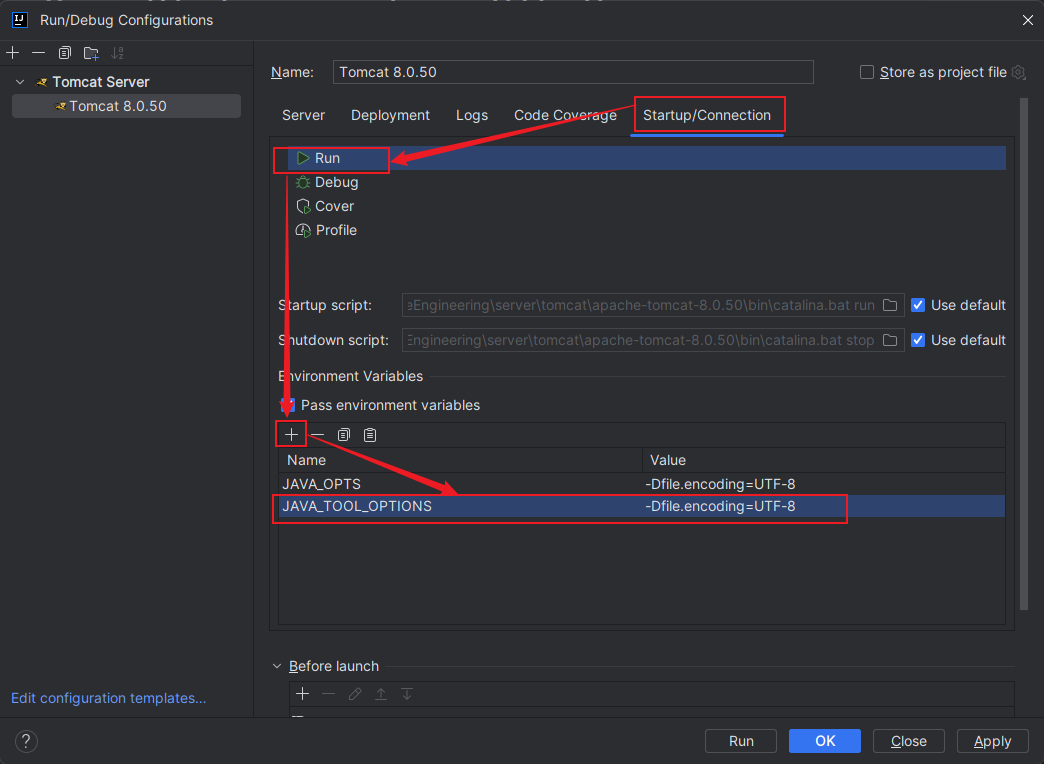Viewport: 1044px width, 764px height.
Task: Edit the Before launch task
Action: (x=355, y=694)
